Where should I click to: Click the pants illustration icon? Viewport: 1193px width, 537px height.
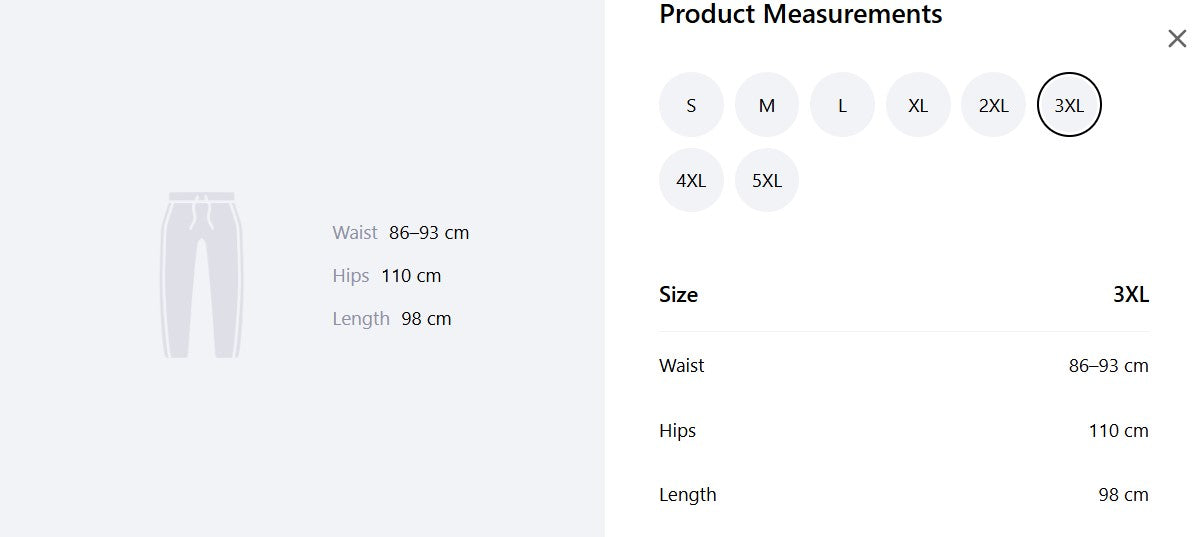click(202, 275)
